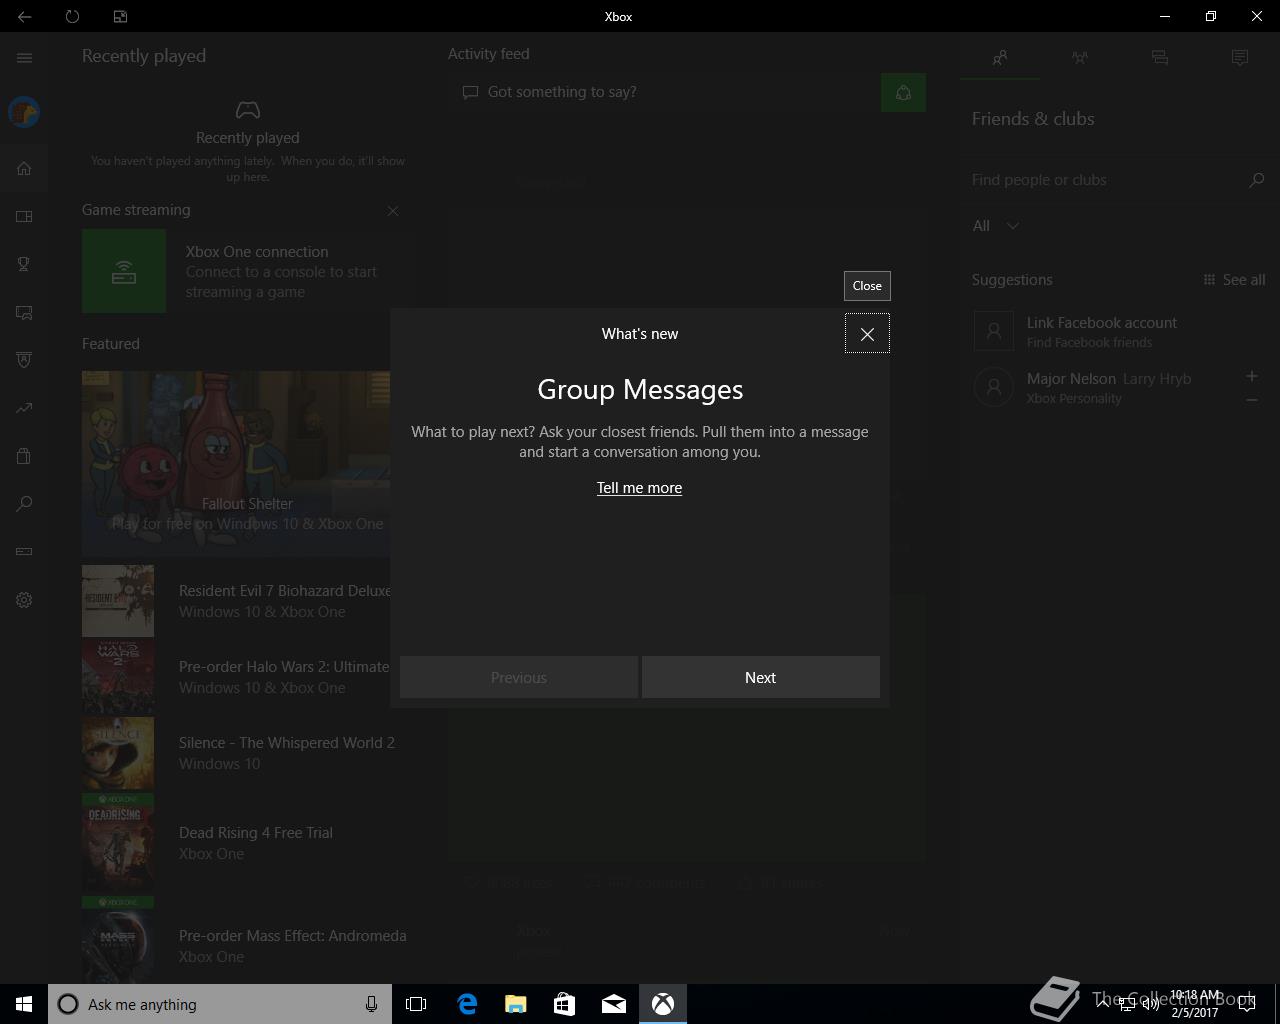
Task: Open Fallout Shelter featured banner
Action: (x=236, y=463)
